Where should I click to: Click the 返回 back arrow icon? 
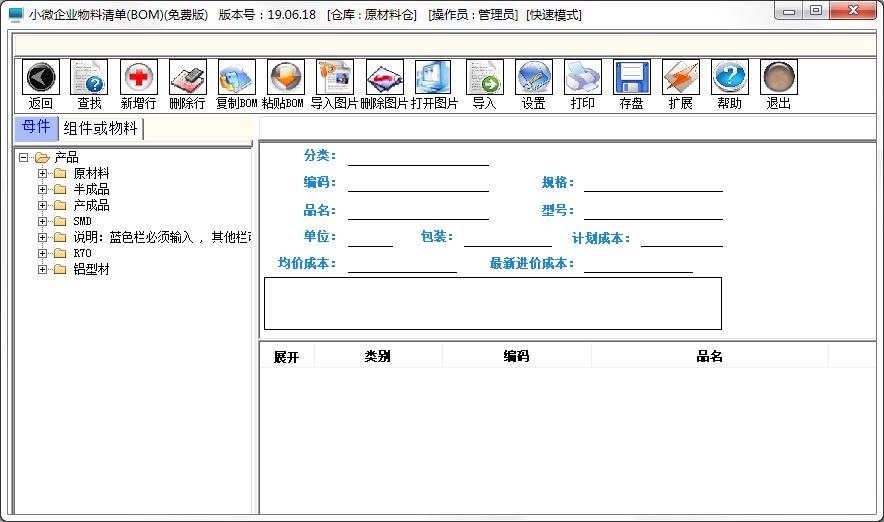[41, 77]
